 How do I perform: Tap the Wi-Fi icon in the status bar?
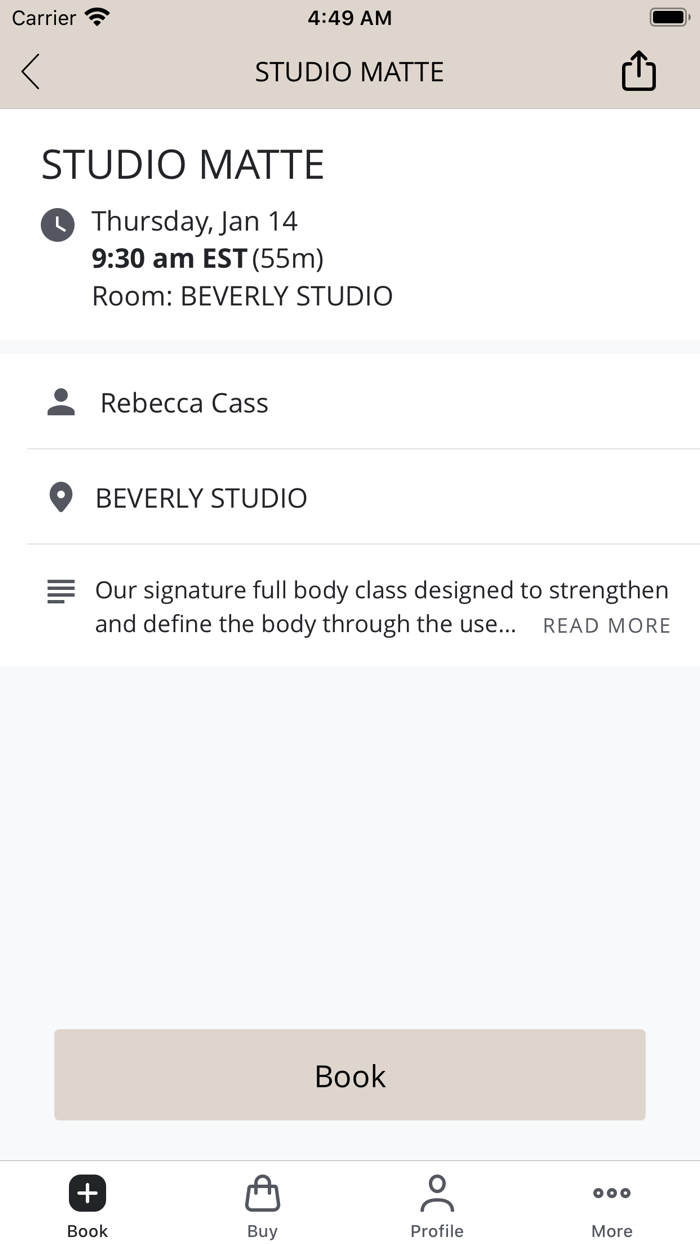(95, 16)
